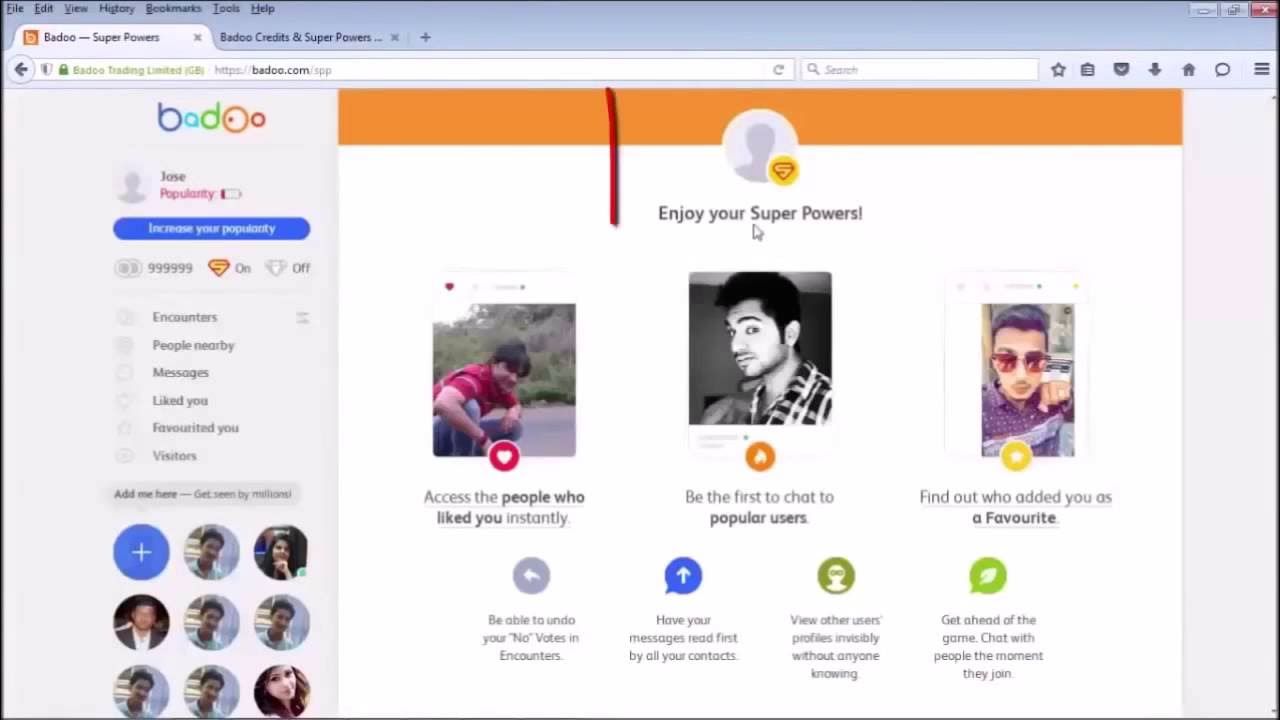Viewport: 1280px width, 720px height.
Task: Open the bookmarks list clipboard icon
Action: tap(1088, 70)
